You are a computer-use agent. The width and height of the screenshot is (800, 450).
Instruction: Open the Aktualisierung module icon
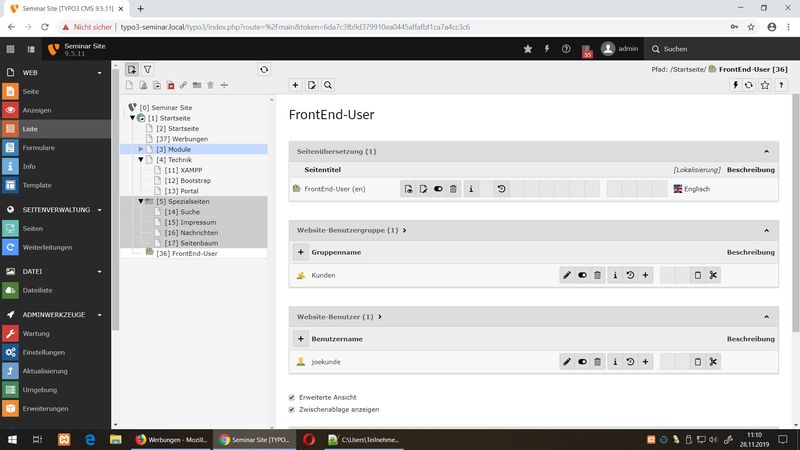click(x=10, y=371)
